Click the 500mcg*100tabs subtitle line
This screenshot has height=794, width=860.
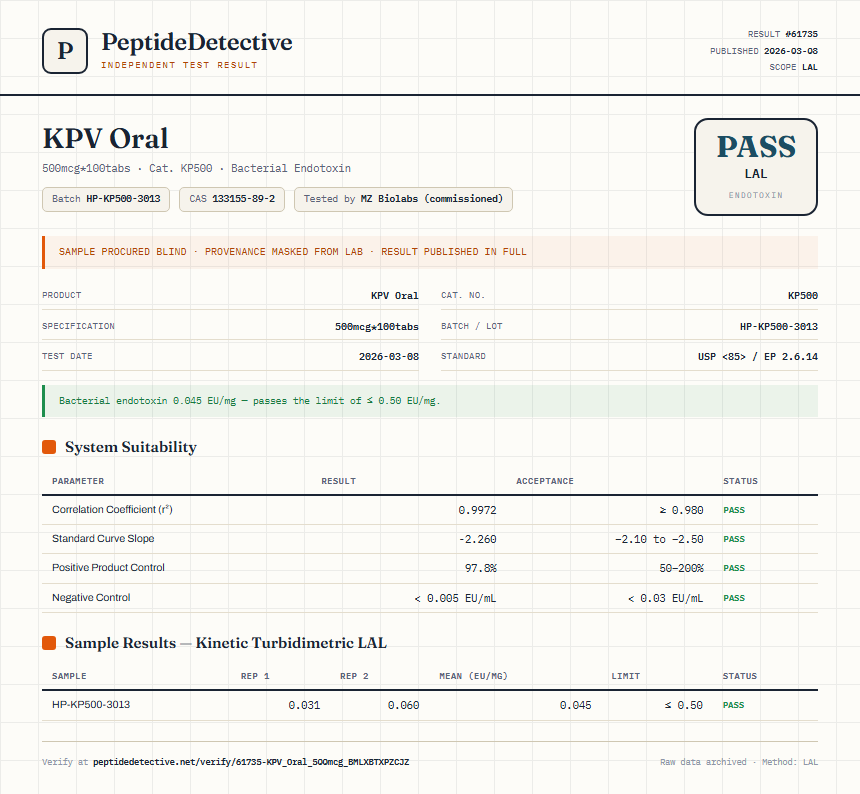196,168
